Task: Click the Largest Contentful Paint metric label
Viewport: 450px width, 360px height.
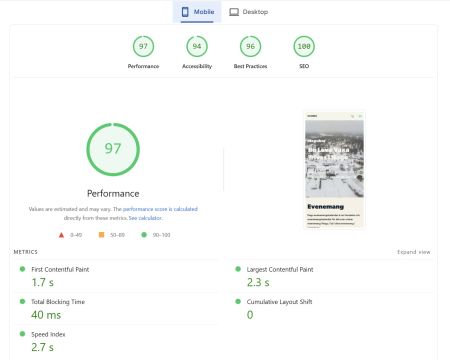Action: click(280, 269)
